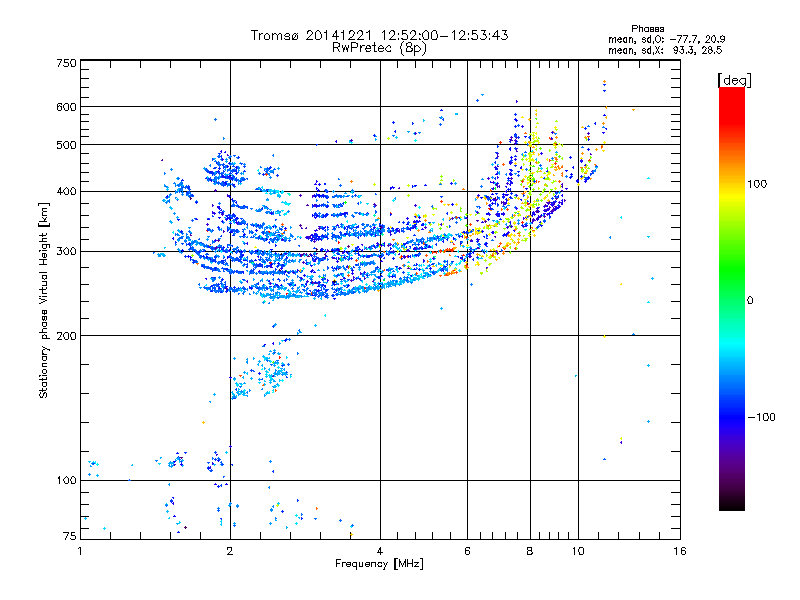Click the '[deg]' colorbar unit label
Viewport: 800px width, 600px height.
pos(734,80)
